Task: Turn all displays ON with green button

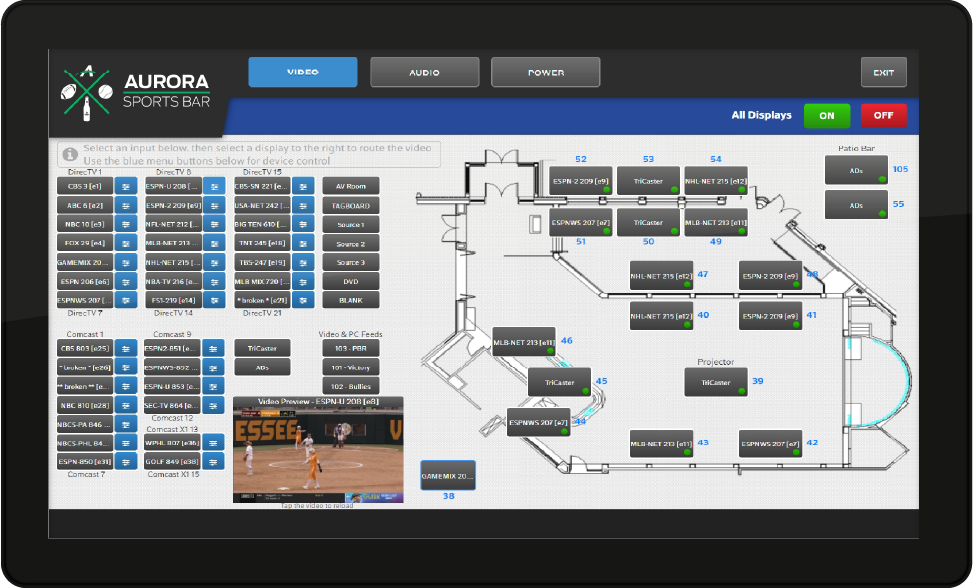Action: [x=827, y=115]
